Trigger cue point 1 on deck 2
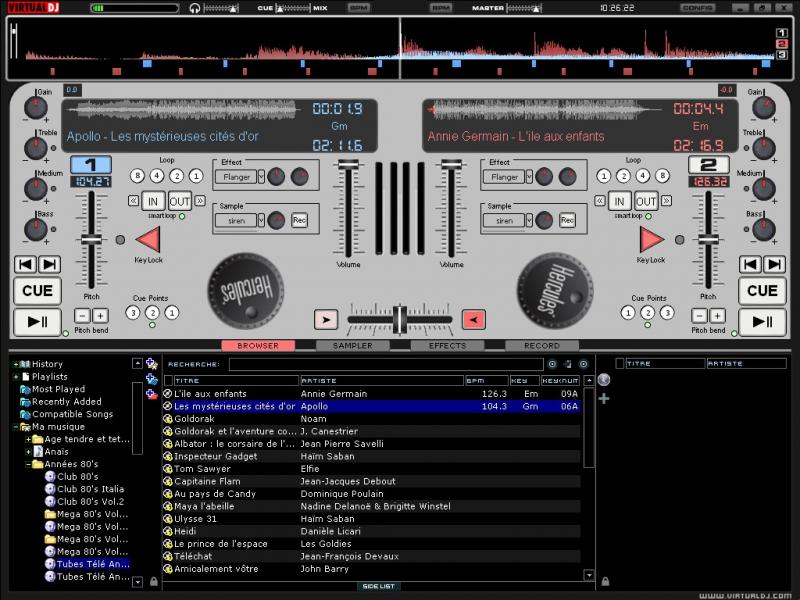Viewport: 800px width, 600px height. [x=628, y=312]
